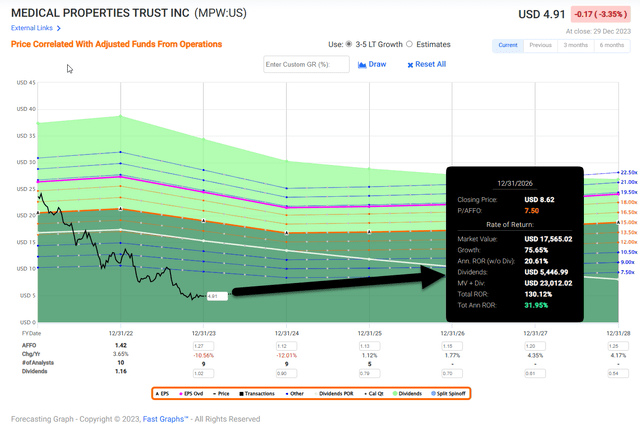Switch to the 6 months tab
The image size is (640, 425).
click(x=611, y=45)
